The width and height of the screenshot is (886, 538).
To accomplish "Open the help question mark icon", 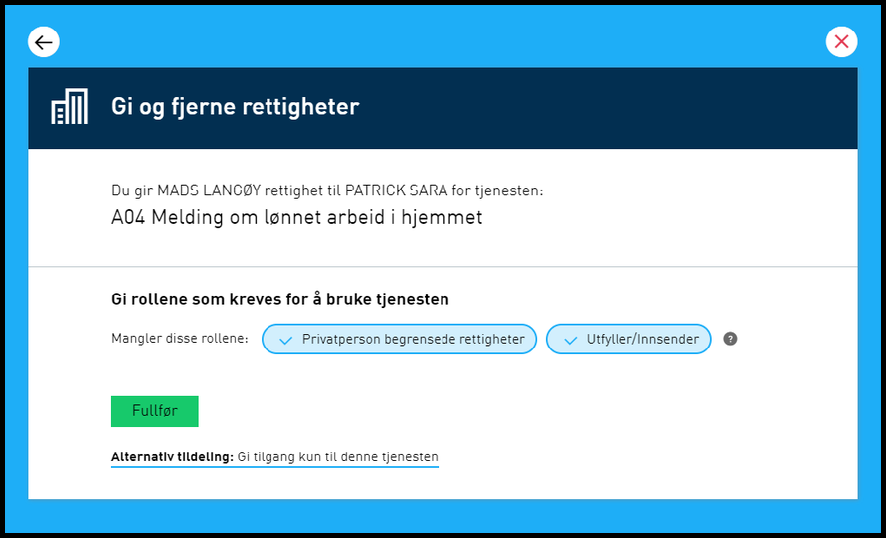I will 731,339.
